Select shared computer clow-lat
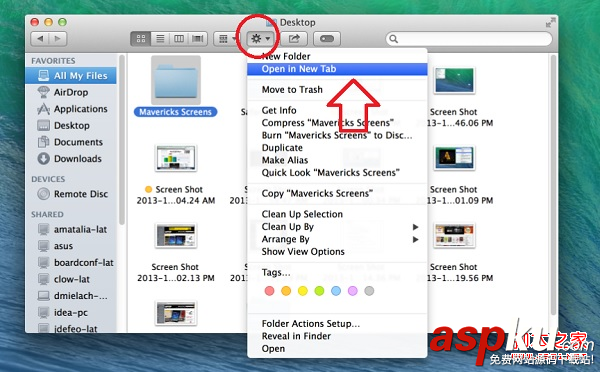 pyautogui.click(x=71, y=279)
